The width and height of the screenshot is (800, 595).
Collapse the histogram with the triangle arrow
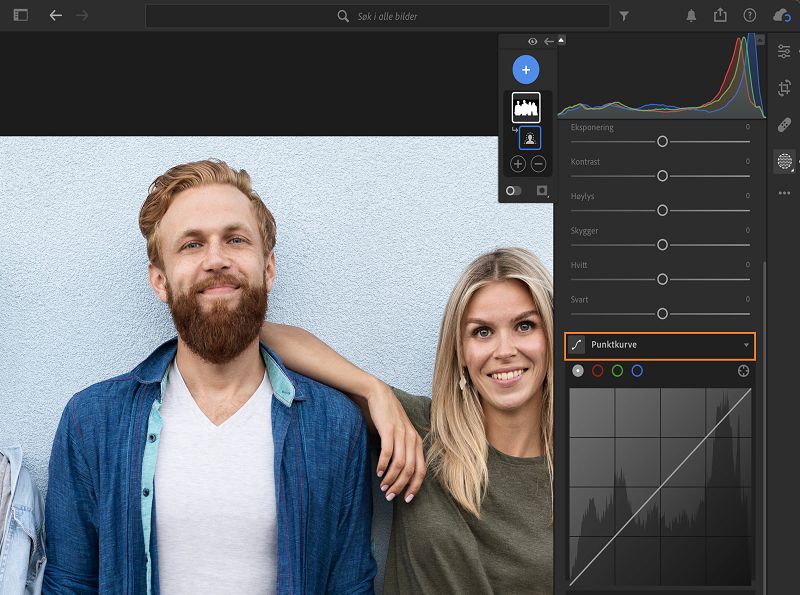point(561,41)
